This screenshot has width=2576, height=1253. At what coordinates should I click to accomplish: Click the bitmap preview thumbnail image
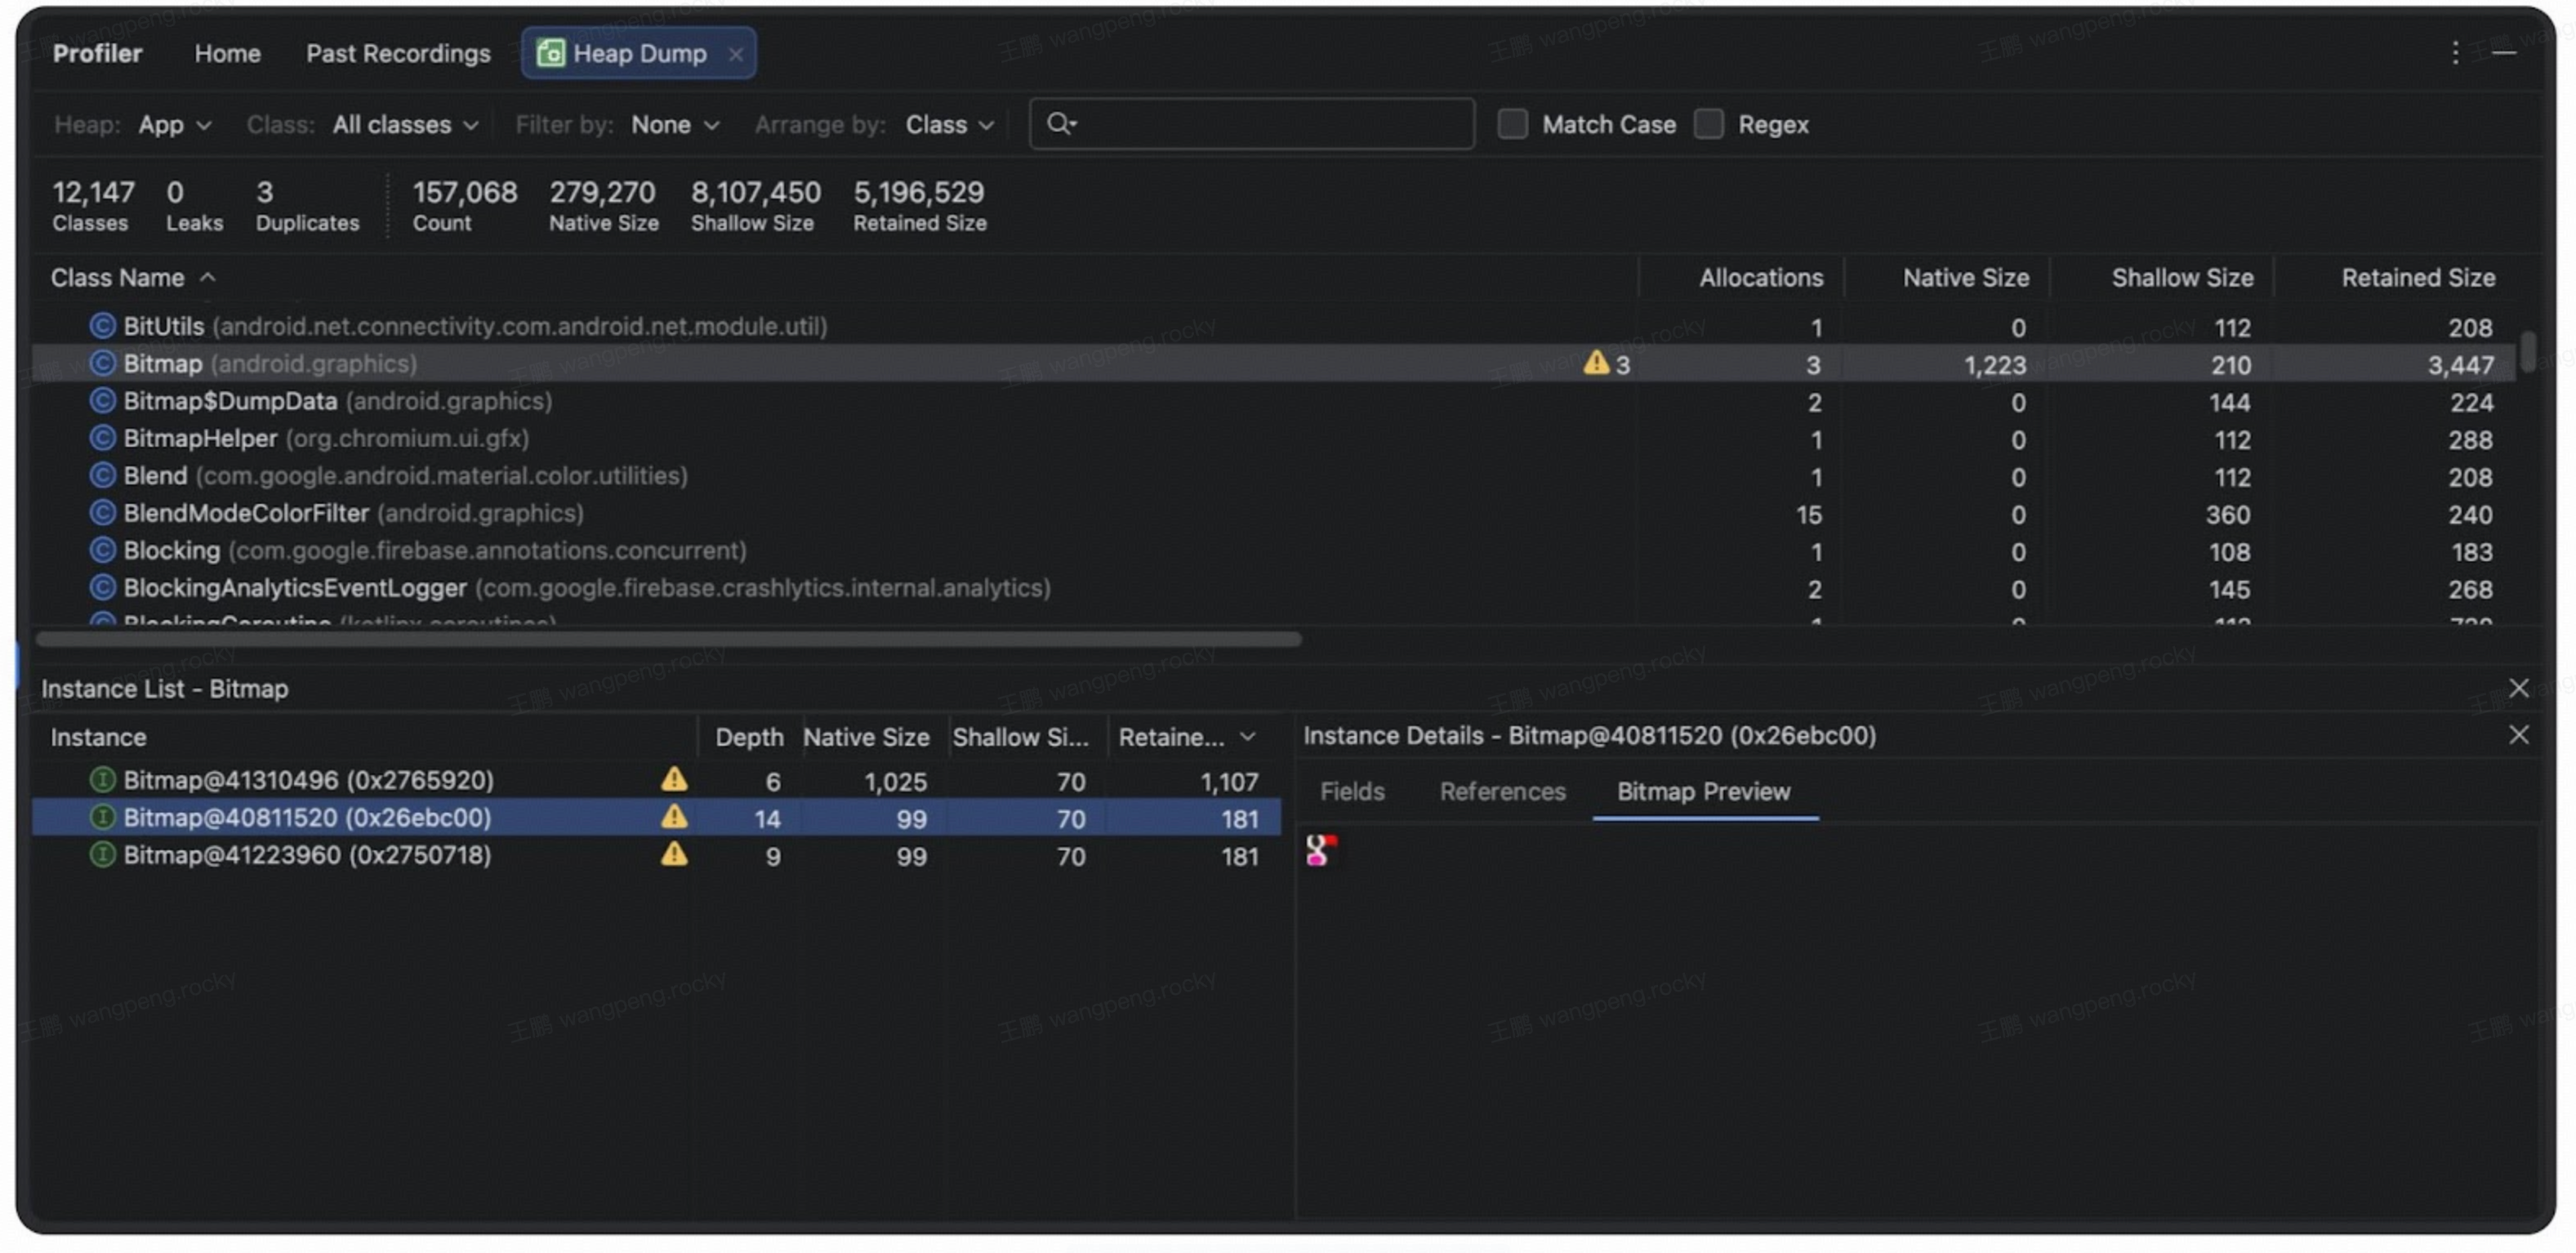[1320, 851]
